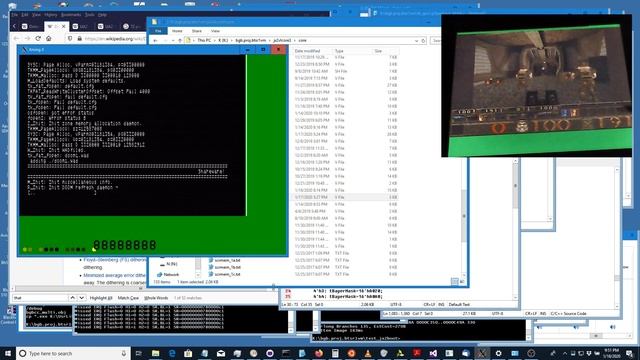Open Microsoft Store from the taskbar
The height and width of the screenshot is (360, 640).
click(188, 353)
